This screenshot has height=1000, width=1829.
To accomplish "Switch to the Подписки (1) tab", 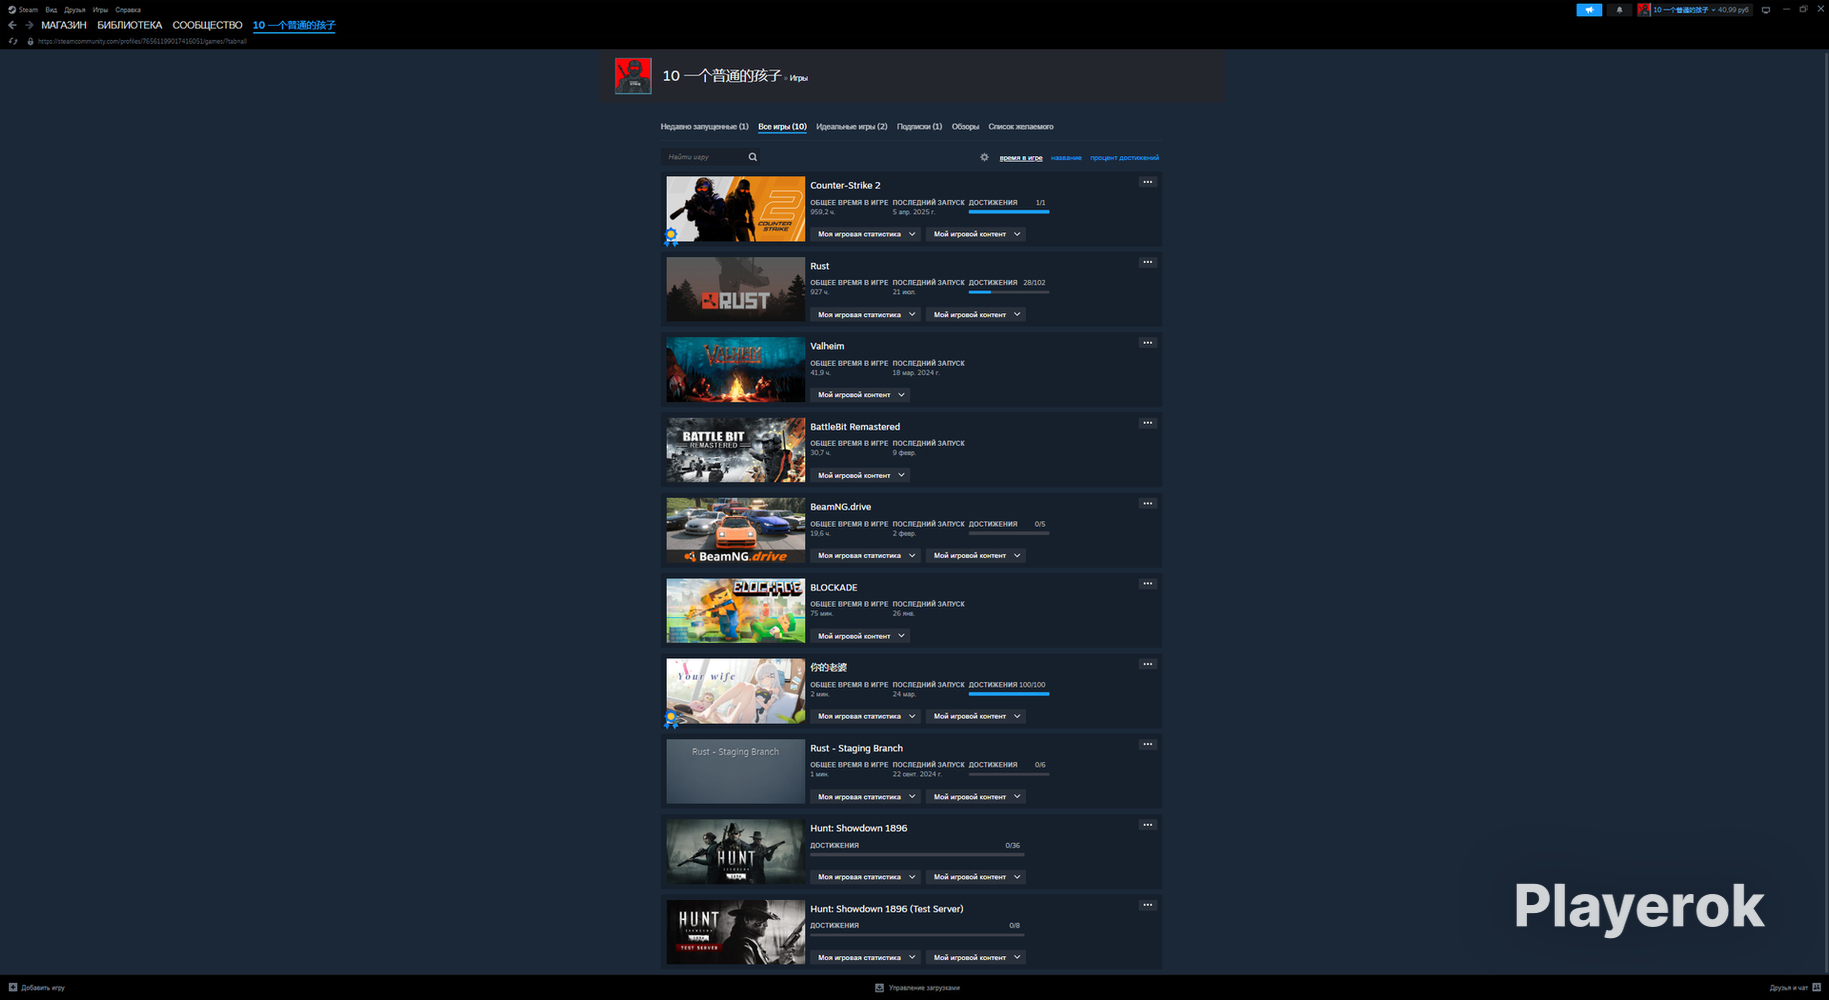I will (x=919, y=127).
